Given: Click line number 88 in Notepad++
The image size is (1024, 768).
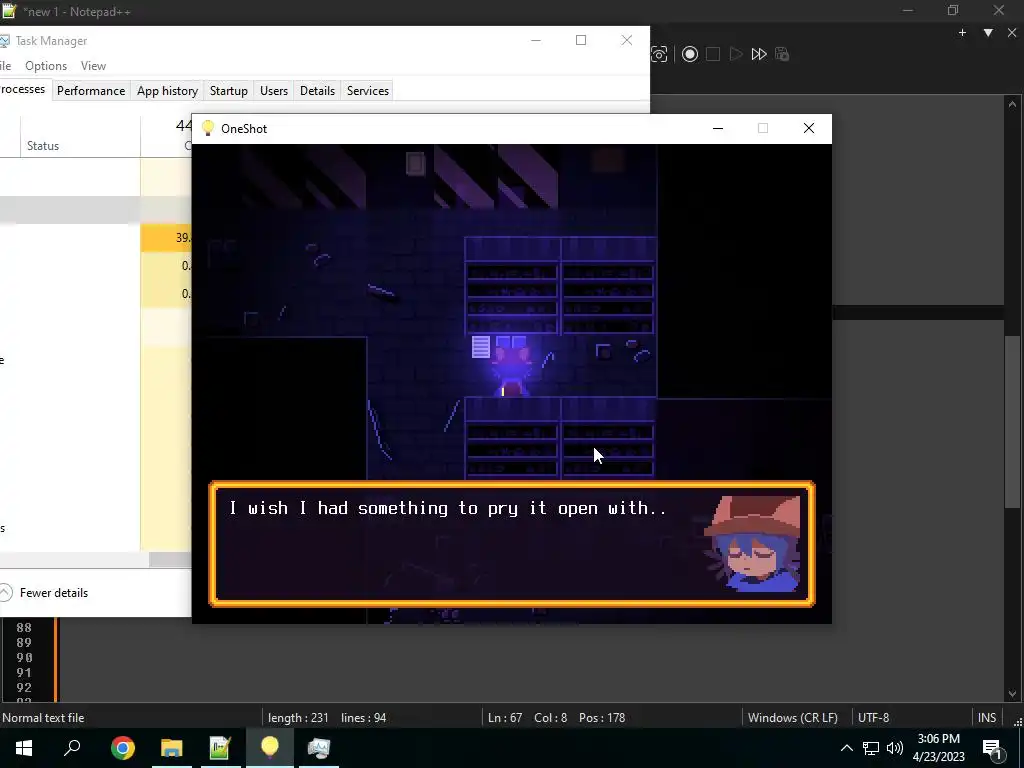Looking at the screenshot, I should coord(24,628).
